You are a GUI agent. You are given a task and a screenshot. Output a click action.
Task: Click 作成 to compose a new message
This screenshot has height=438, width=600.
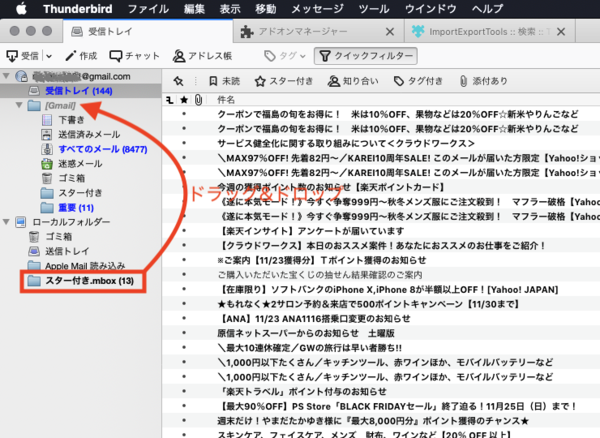point(81,56)
